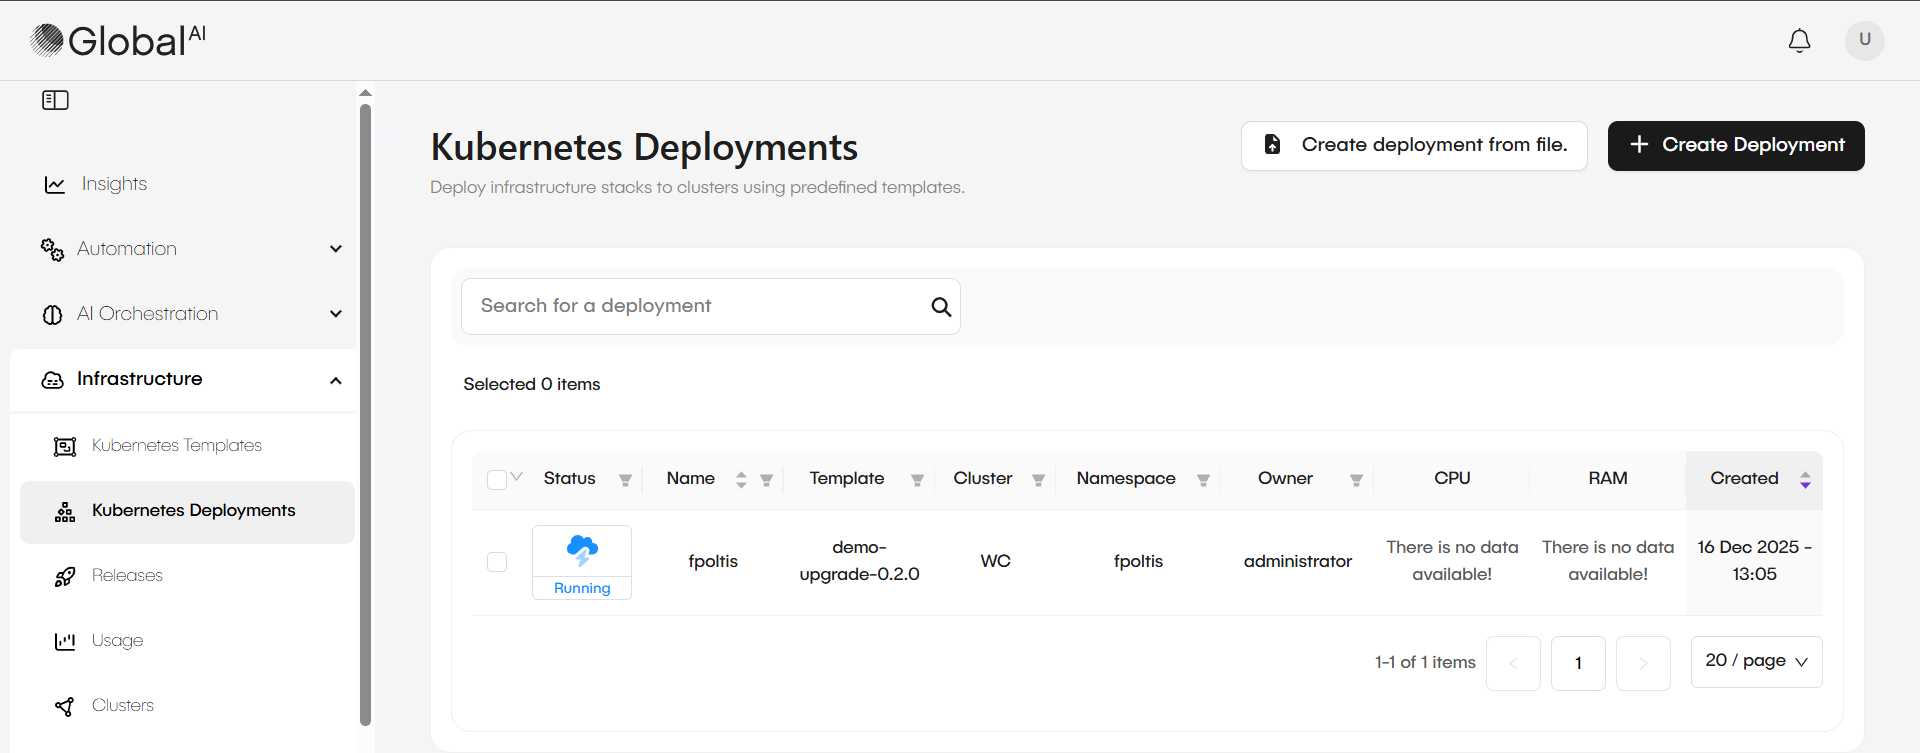1920x753 pixels.
Task: Open the Cluster column filter icon
Action: (1038, 480)
